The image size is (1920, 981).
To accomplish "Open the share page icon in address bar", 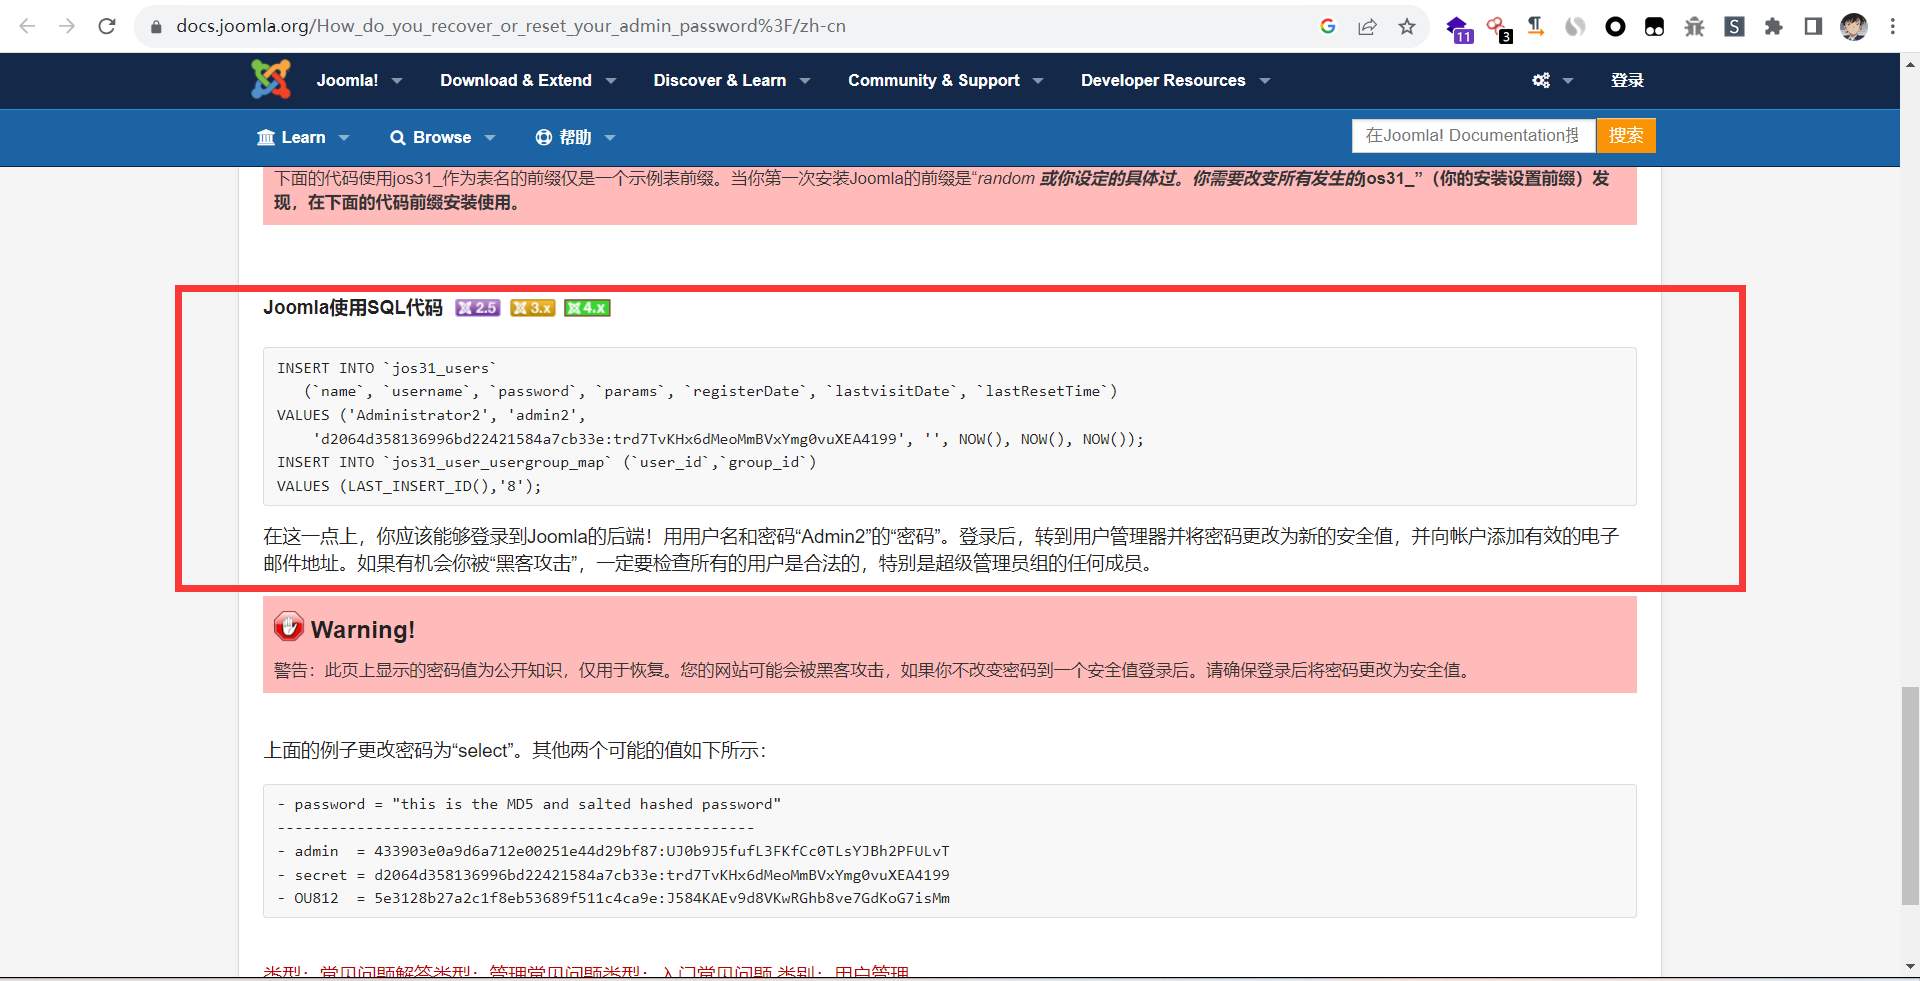I will pos(1367,26).
